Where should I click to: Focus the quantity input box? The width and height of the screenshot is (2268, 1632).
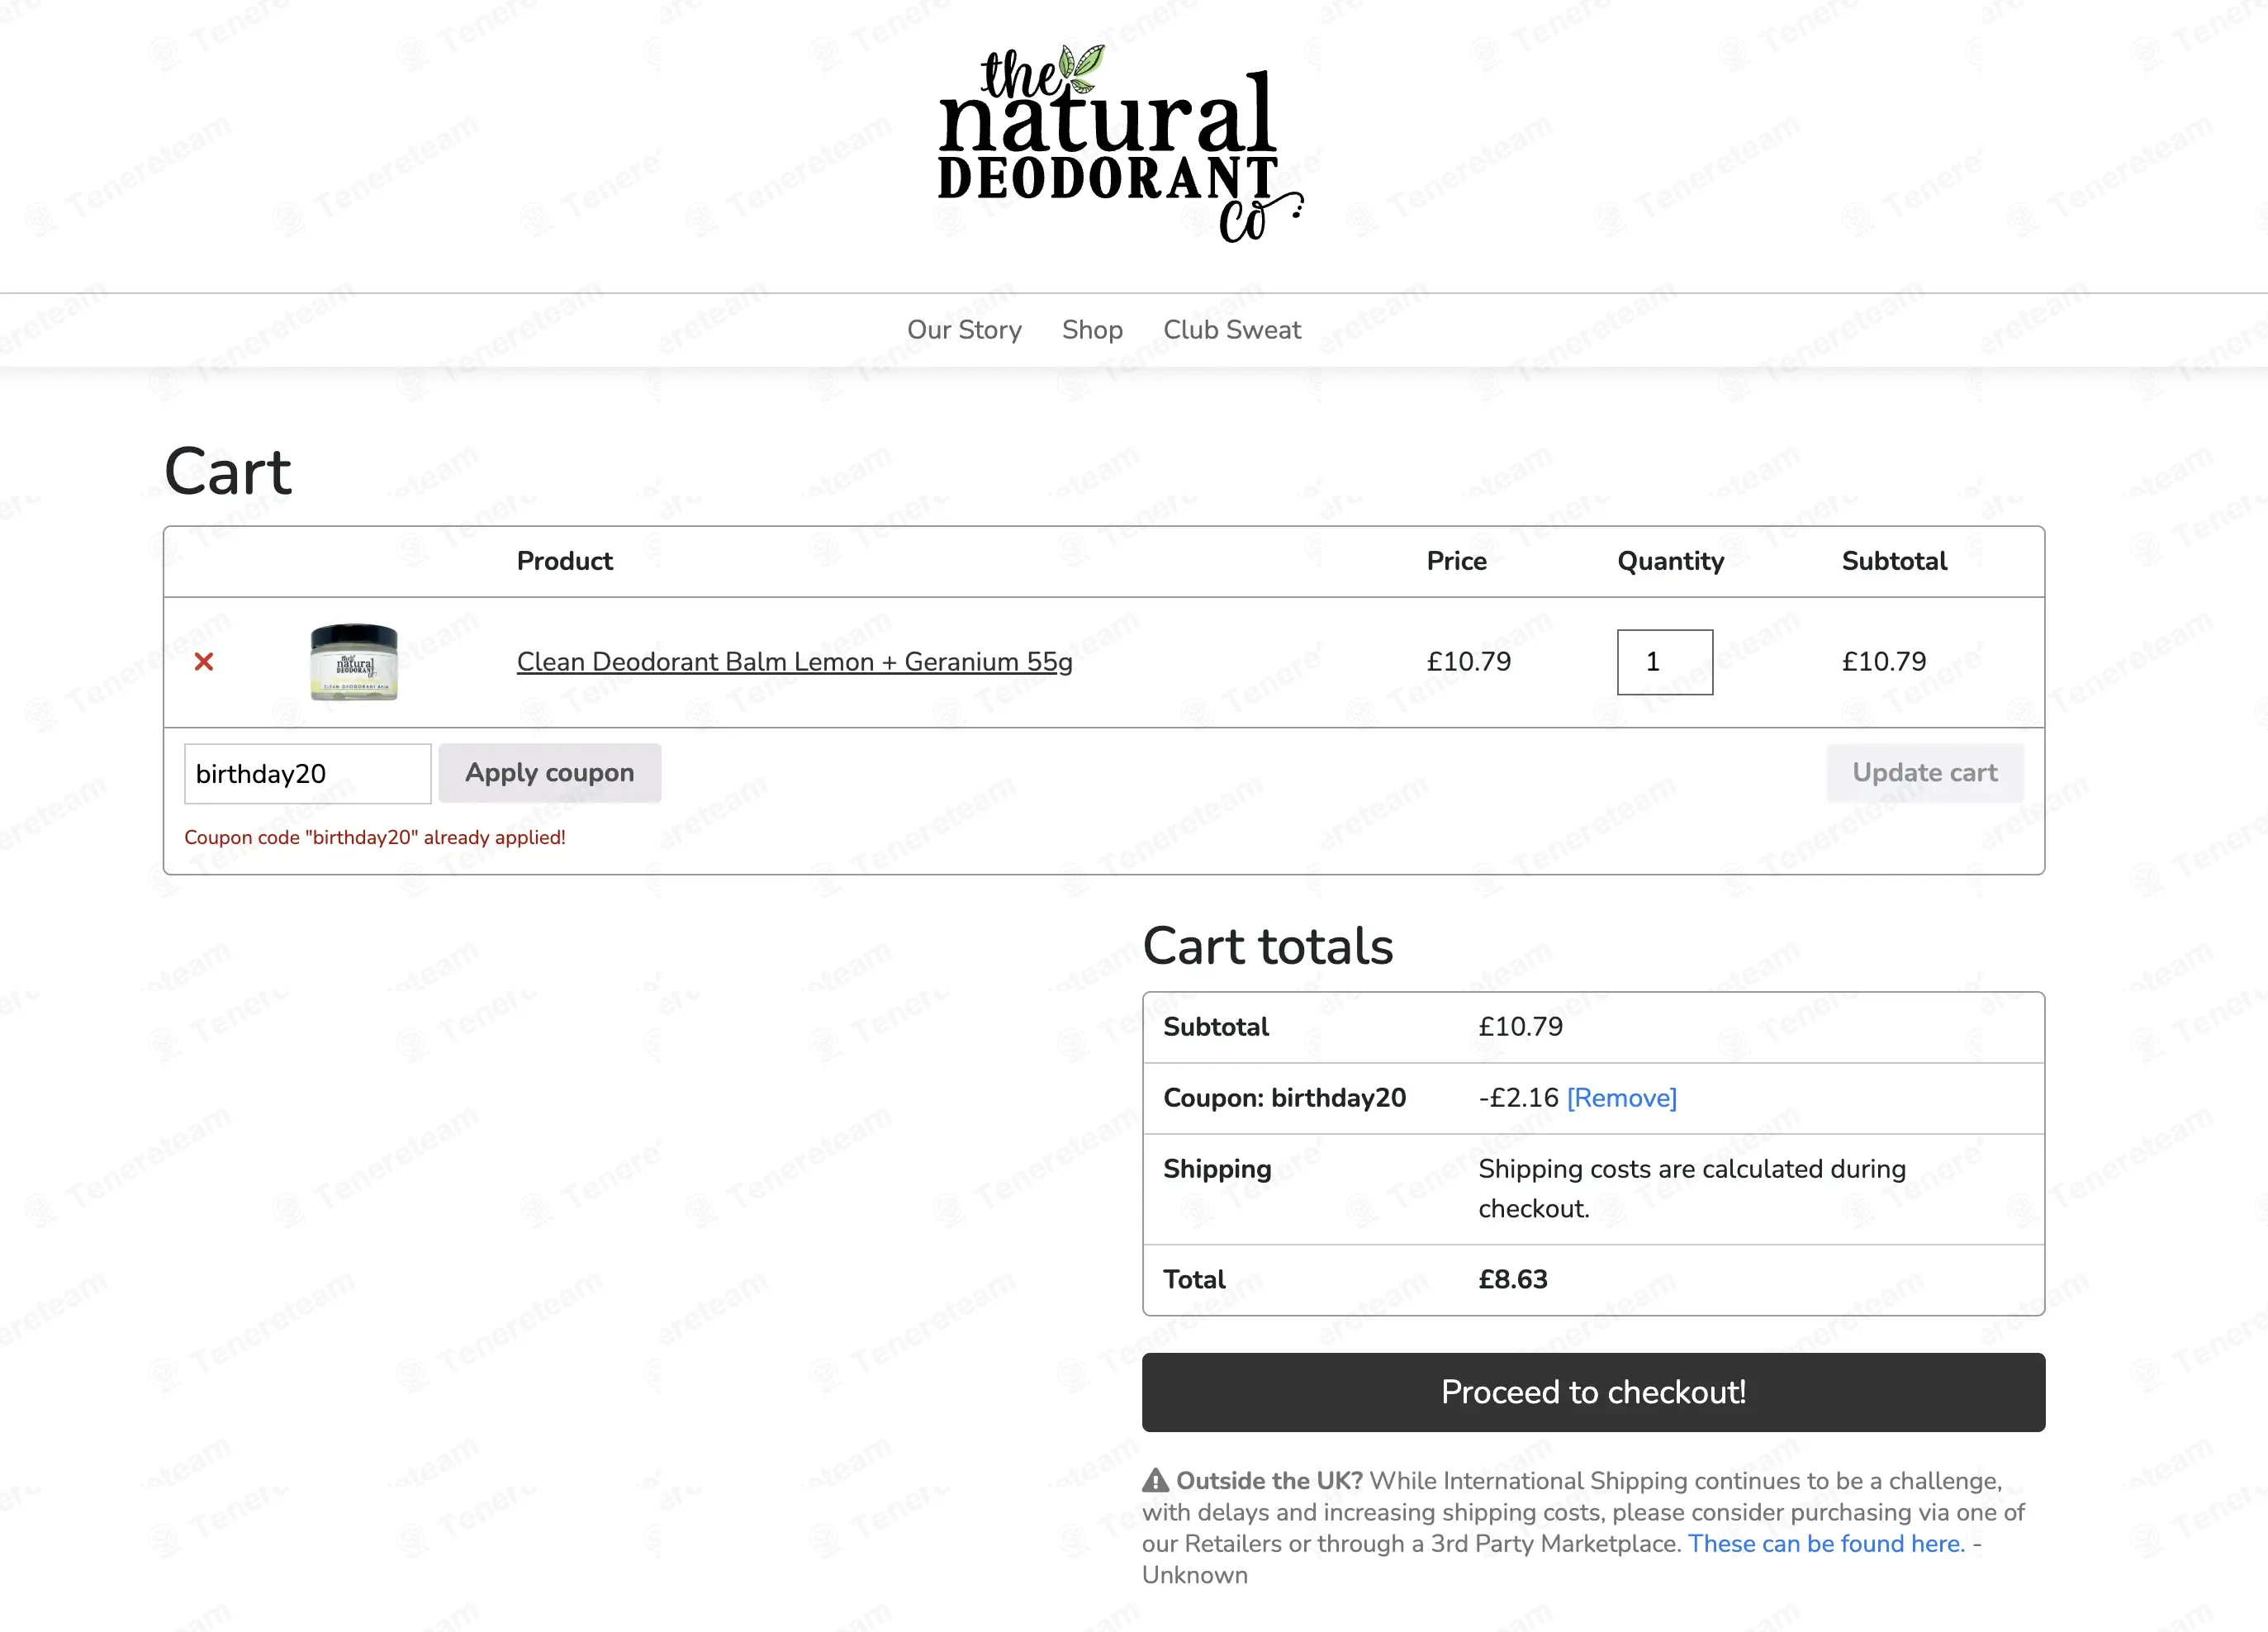click(x=1665, y=662)
